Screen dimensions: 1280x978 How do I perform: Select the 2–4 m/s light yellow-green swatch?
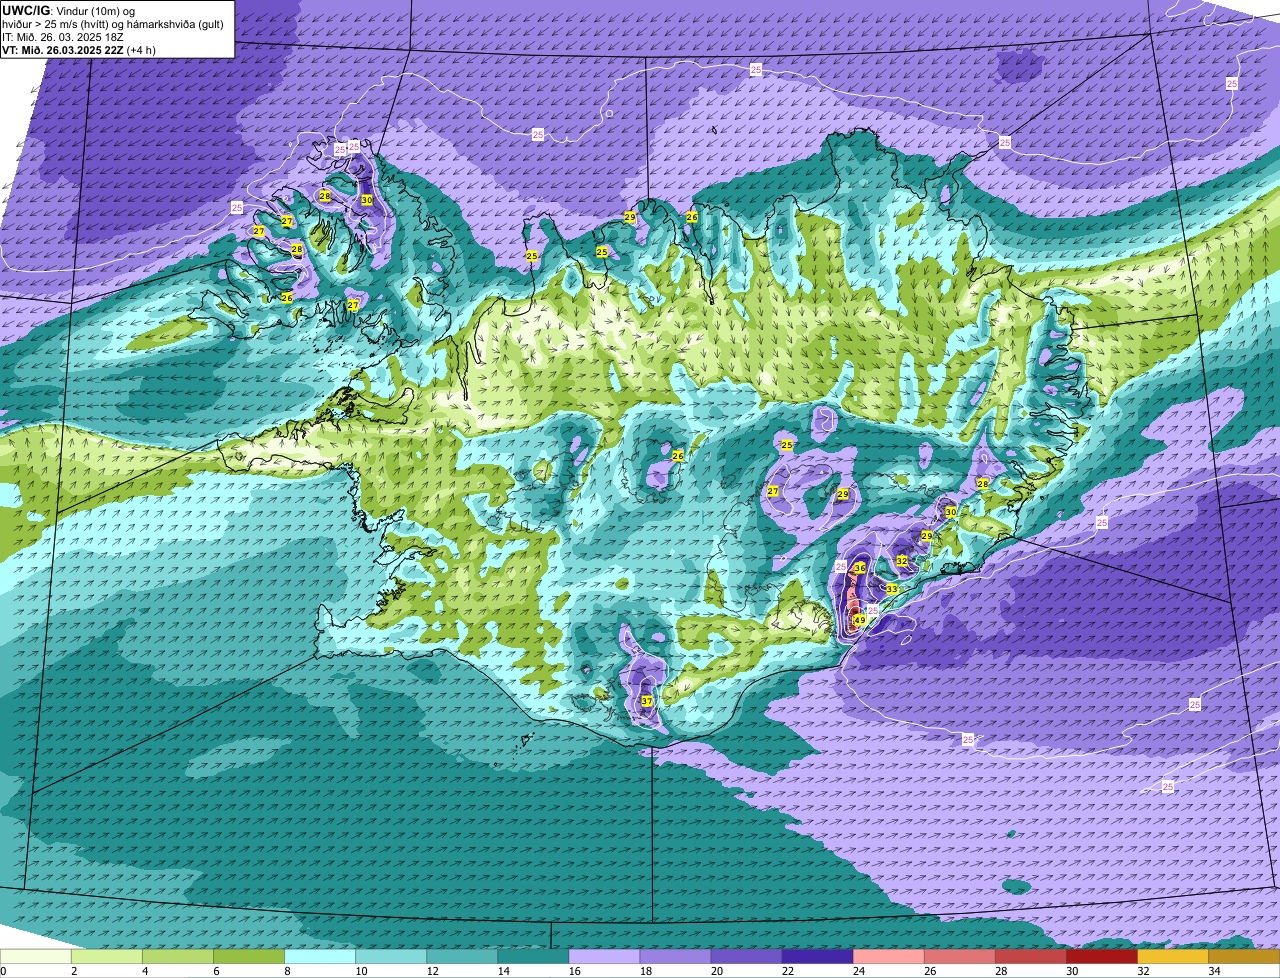click(107, 956)
